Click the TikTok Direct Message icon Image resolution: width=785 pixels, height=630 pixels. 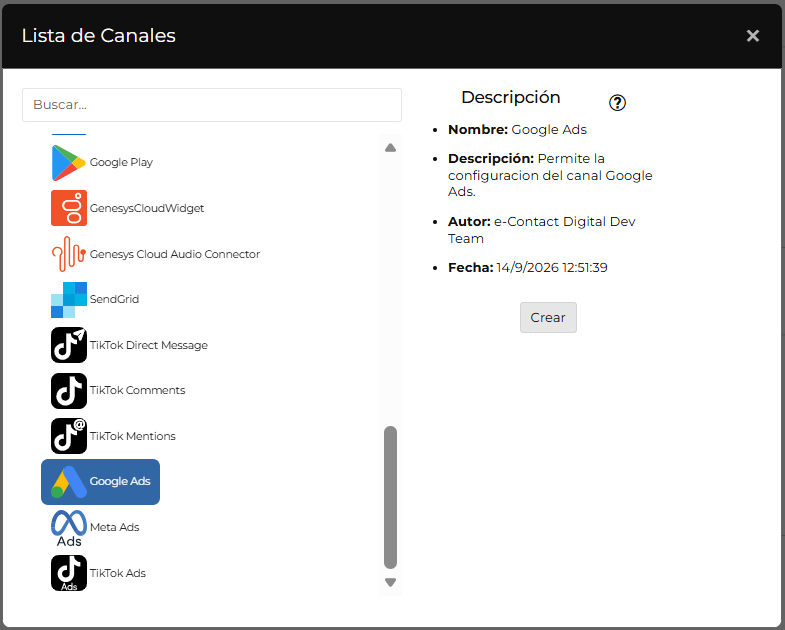69,345
